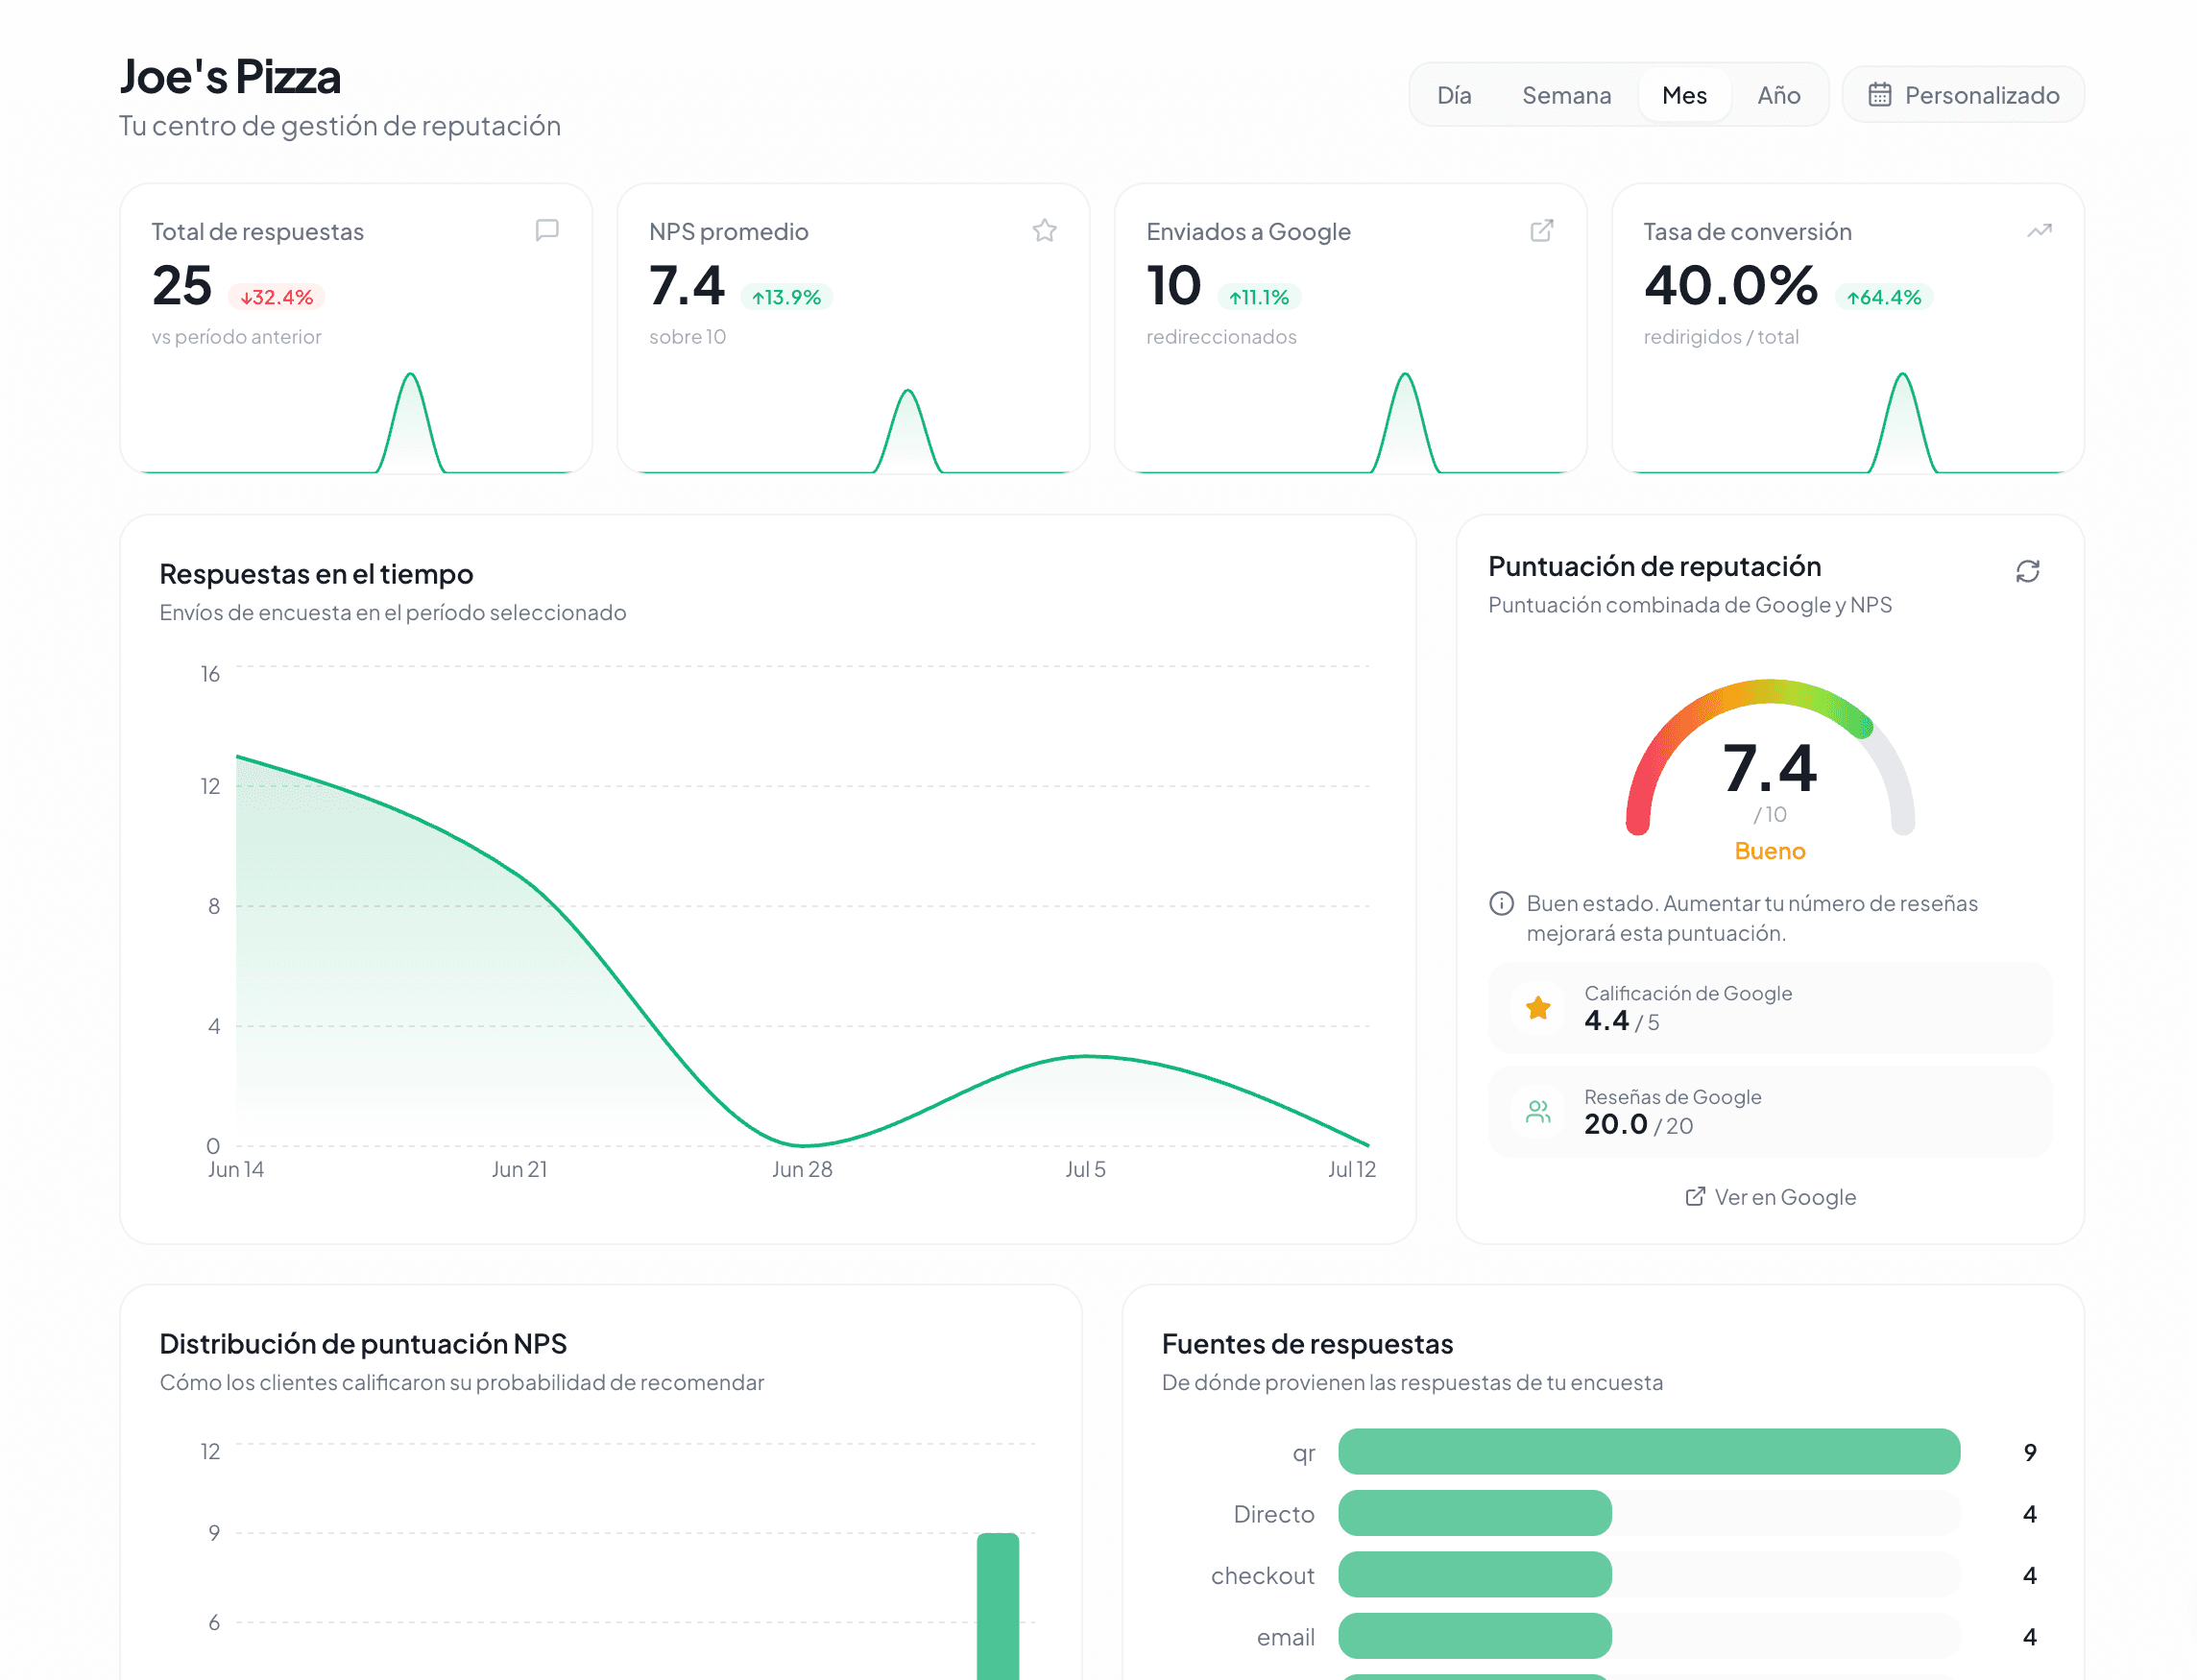Click the Reseñas de Google 20.0 / 20 row
Image resolution: width=2197 pixels, height=1680 pixels.
coord(1770,1111)
